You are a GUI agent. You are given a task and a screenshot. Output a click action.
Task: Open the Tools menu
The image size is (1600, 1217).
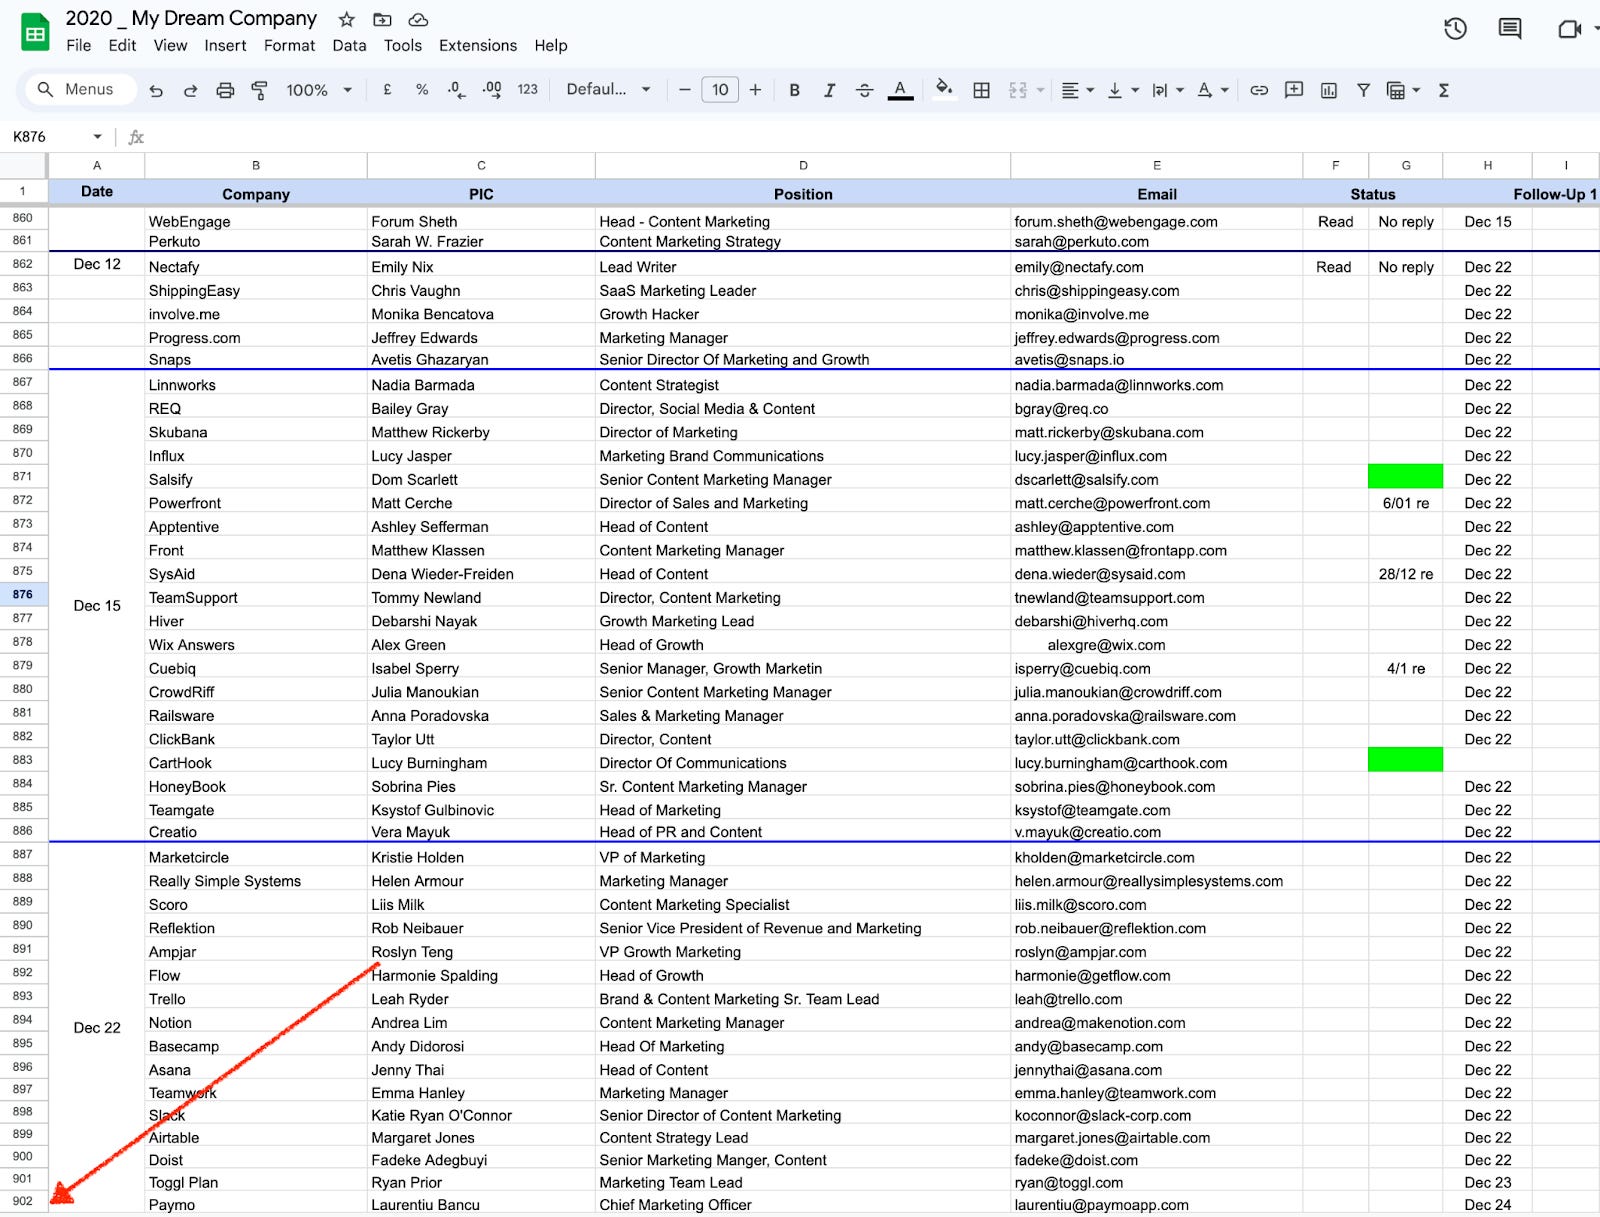[403, 46]
